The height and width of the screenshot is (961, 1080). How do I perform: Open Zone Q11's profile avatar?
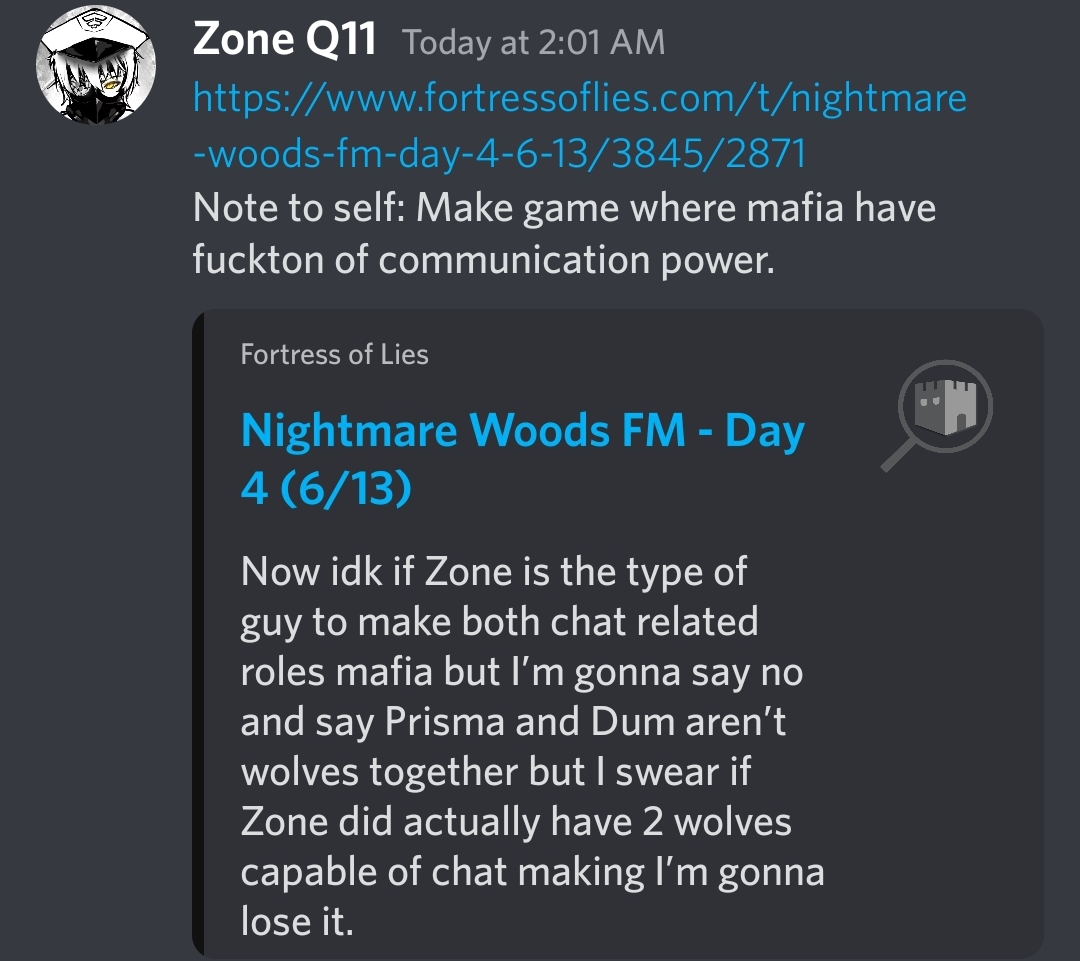(x=96, y=65)
